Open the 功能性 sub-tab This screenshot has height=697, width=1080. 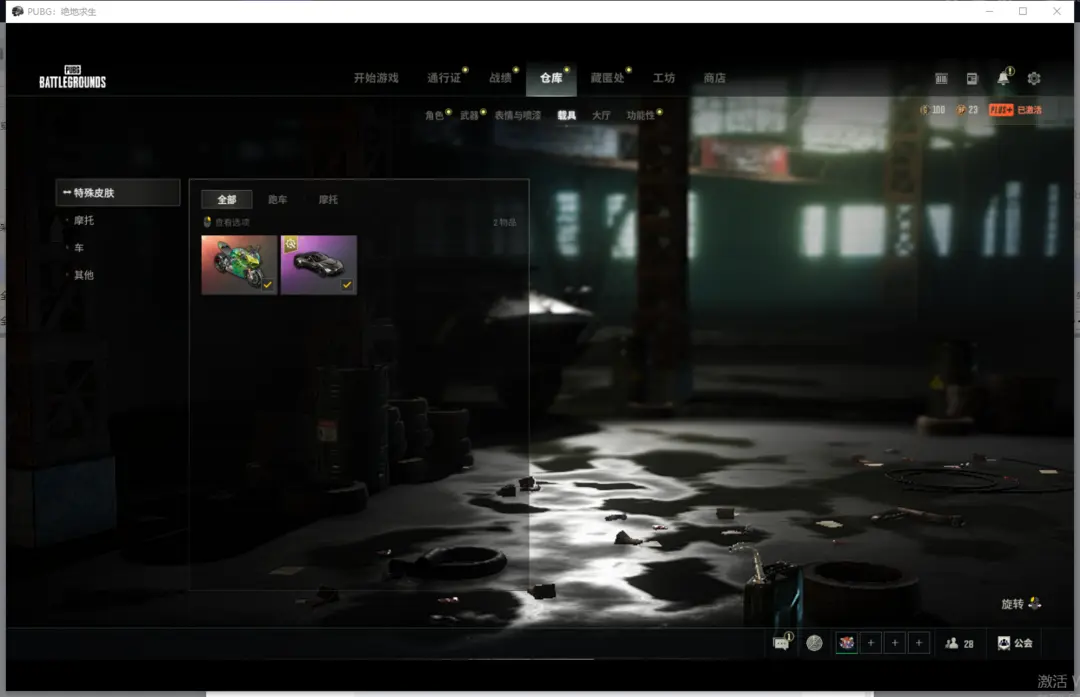tap(641, 115)
